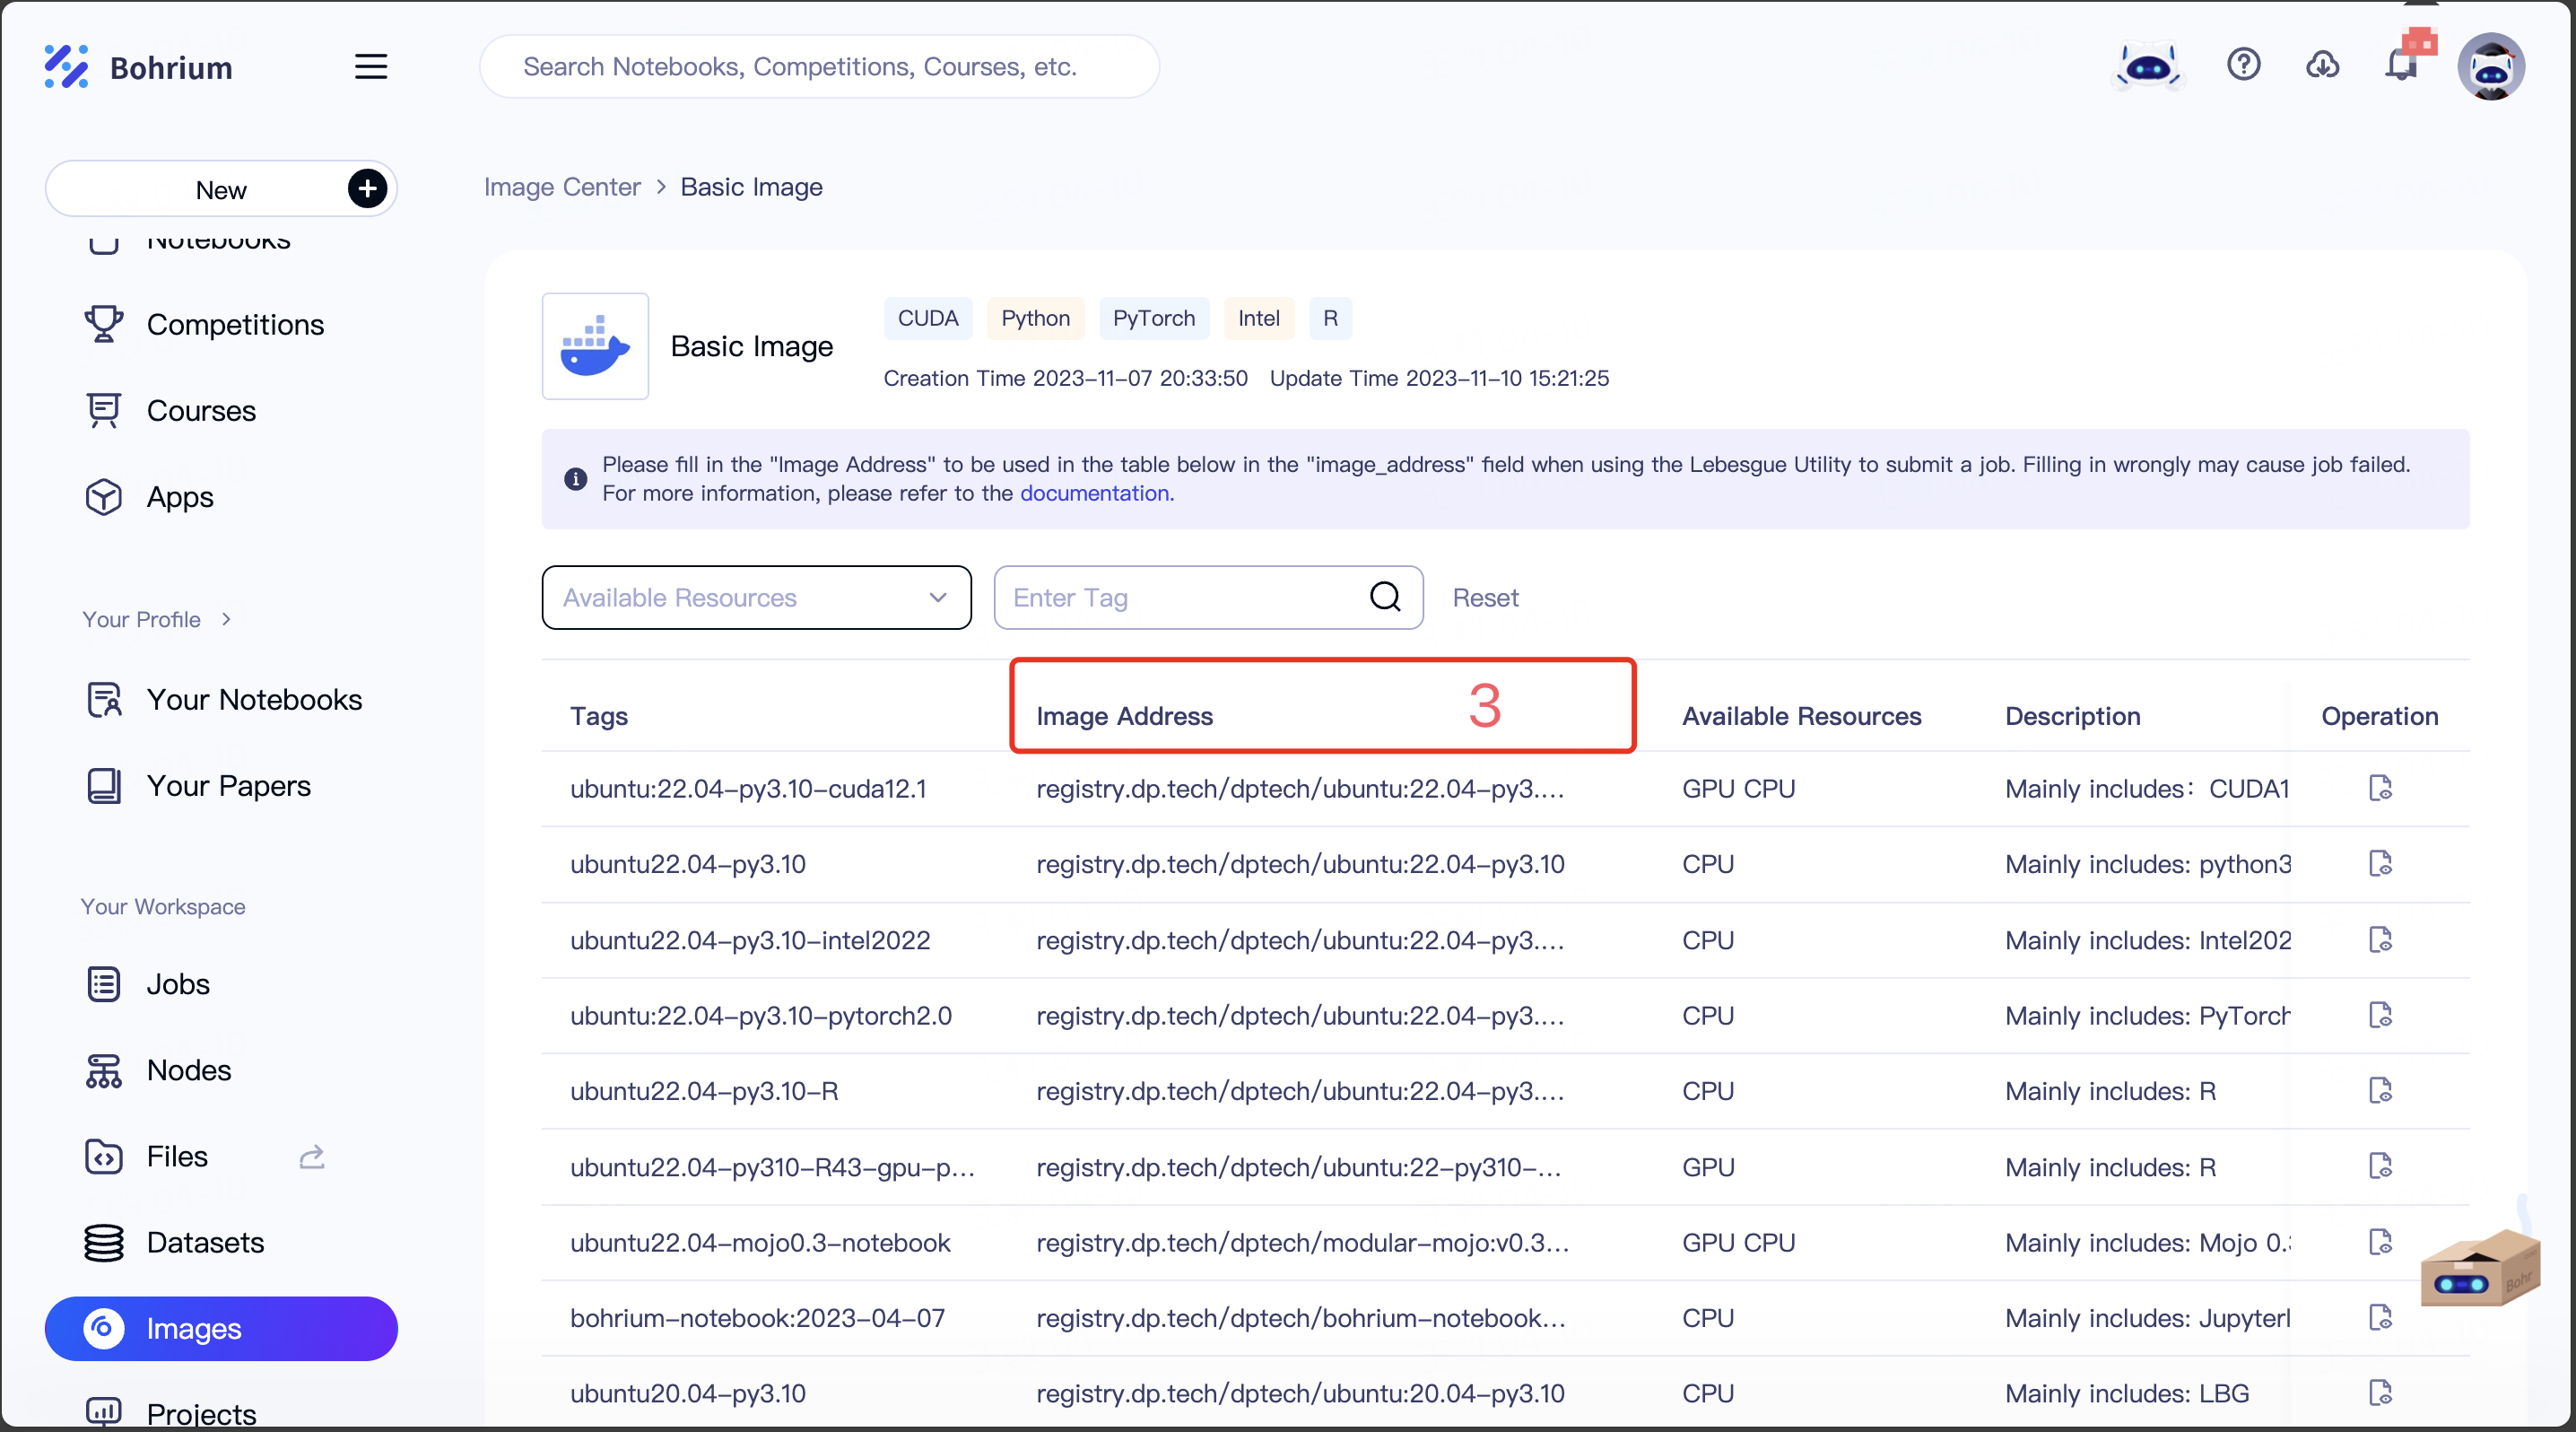
Task: Click the share arrow next to Files
Action: click(x=312, y=1156)
